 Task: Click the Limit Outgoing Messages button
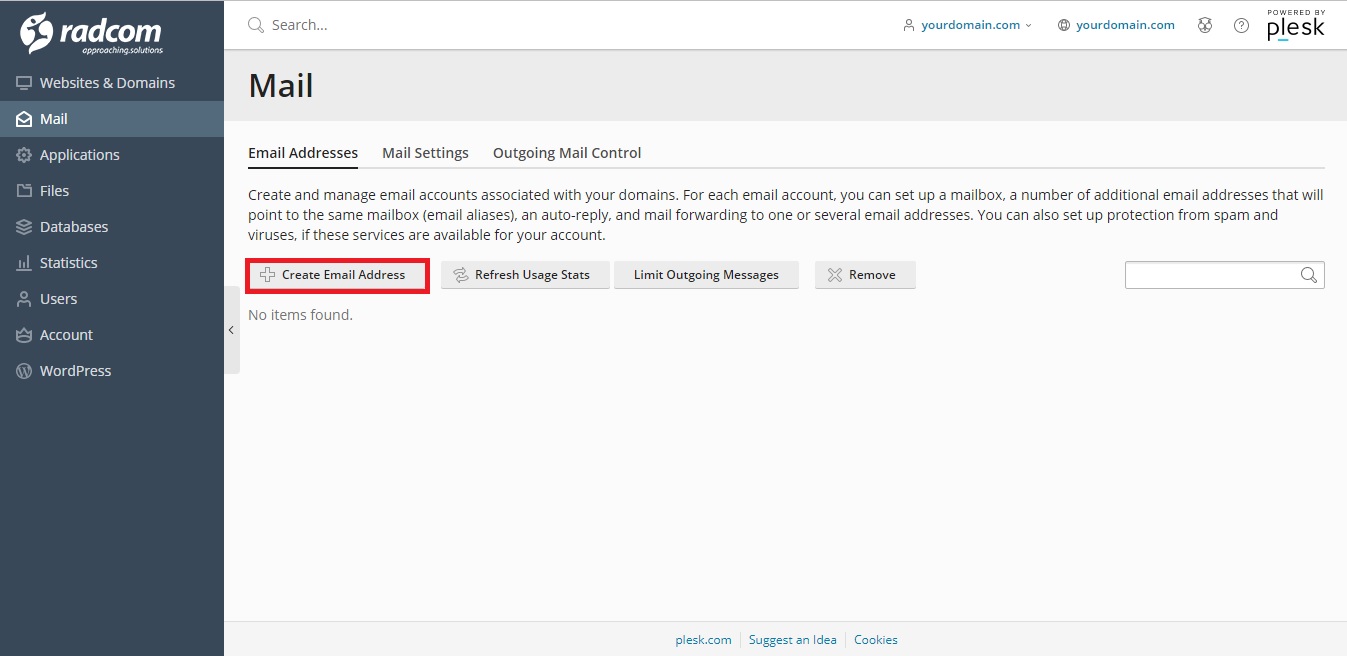pyautogui.click(x=706, y=275)
